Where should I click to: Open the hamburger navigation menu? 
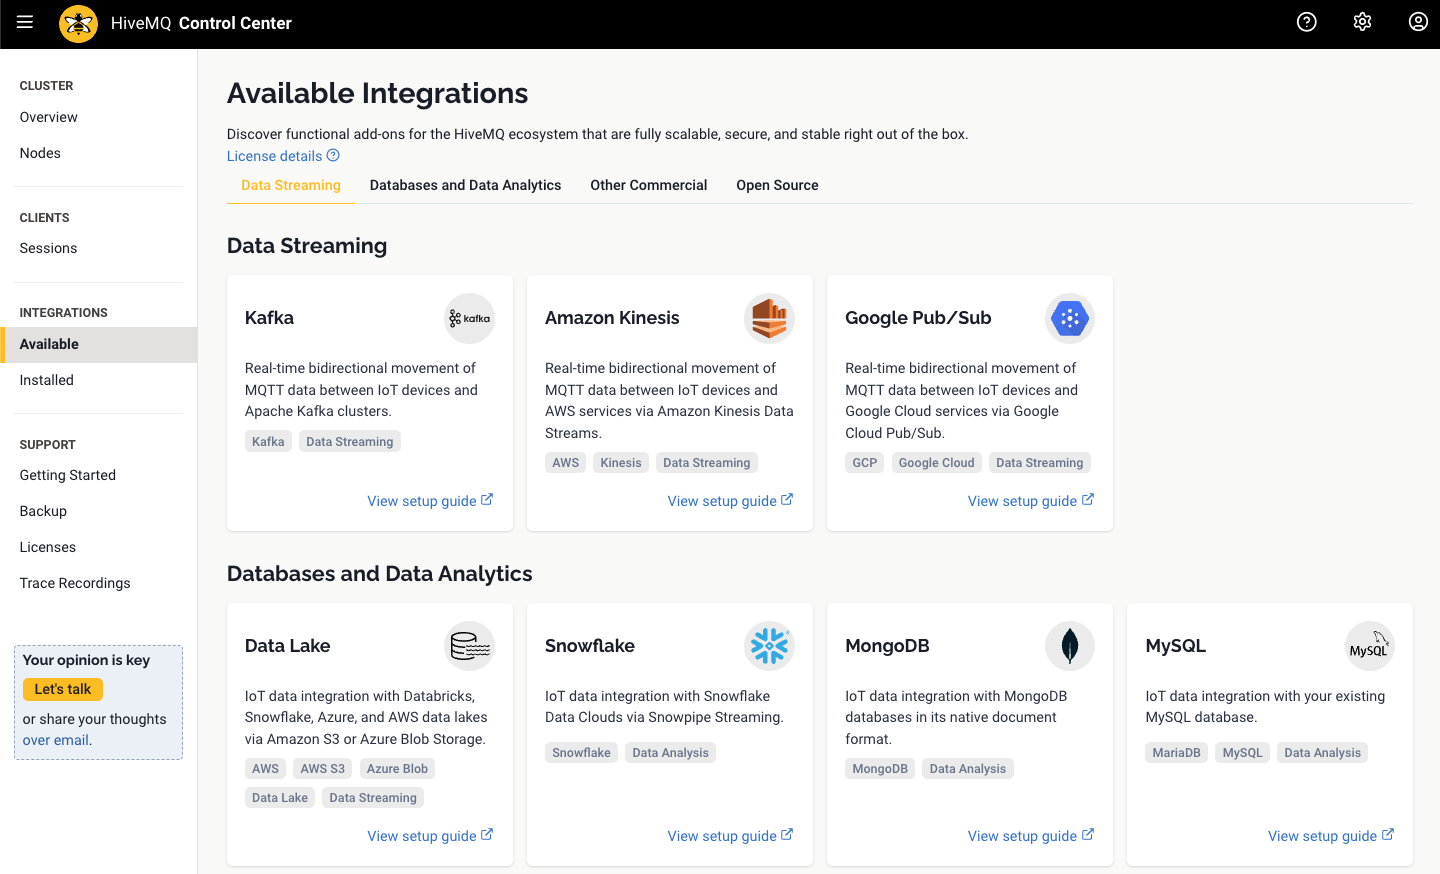tap(25, 22)
